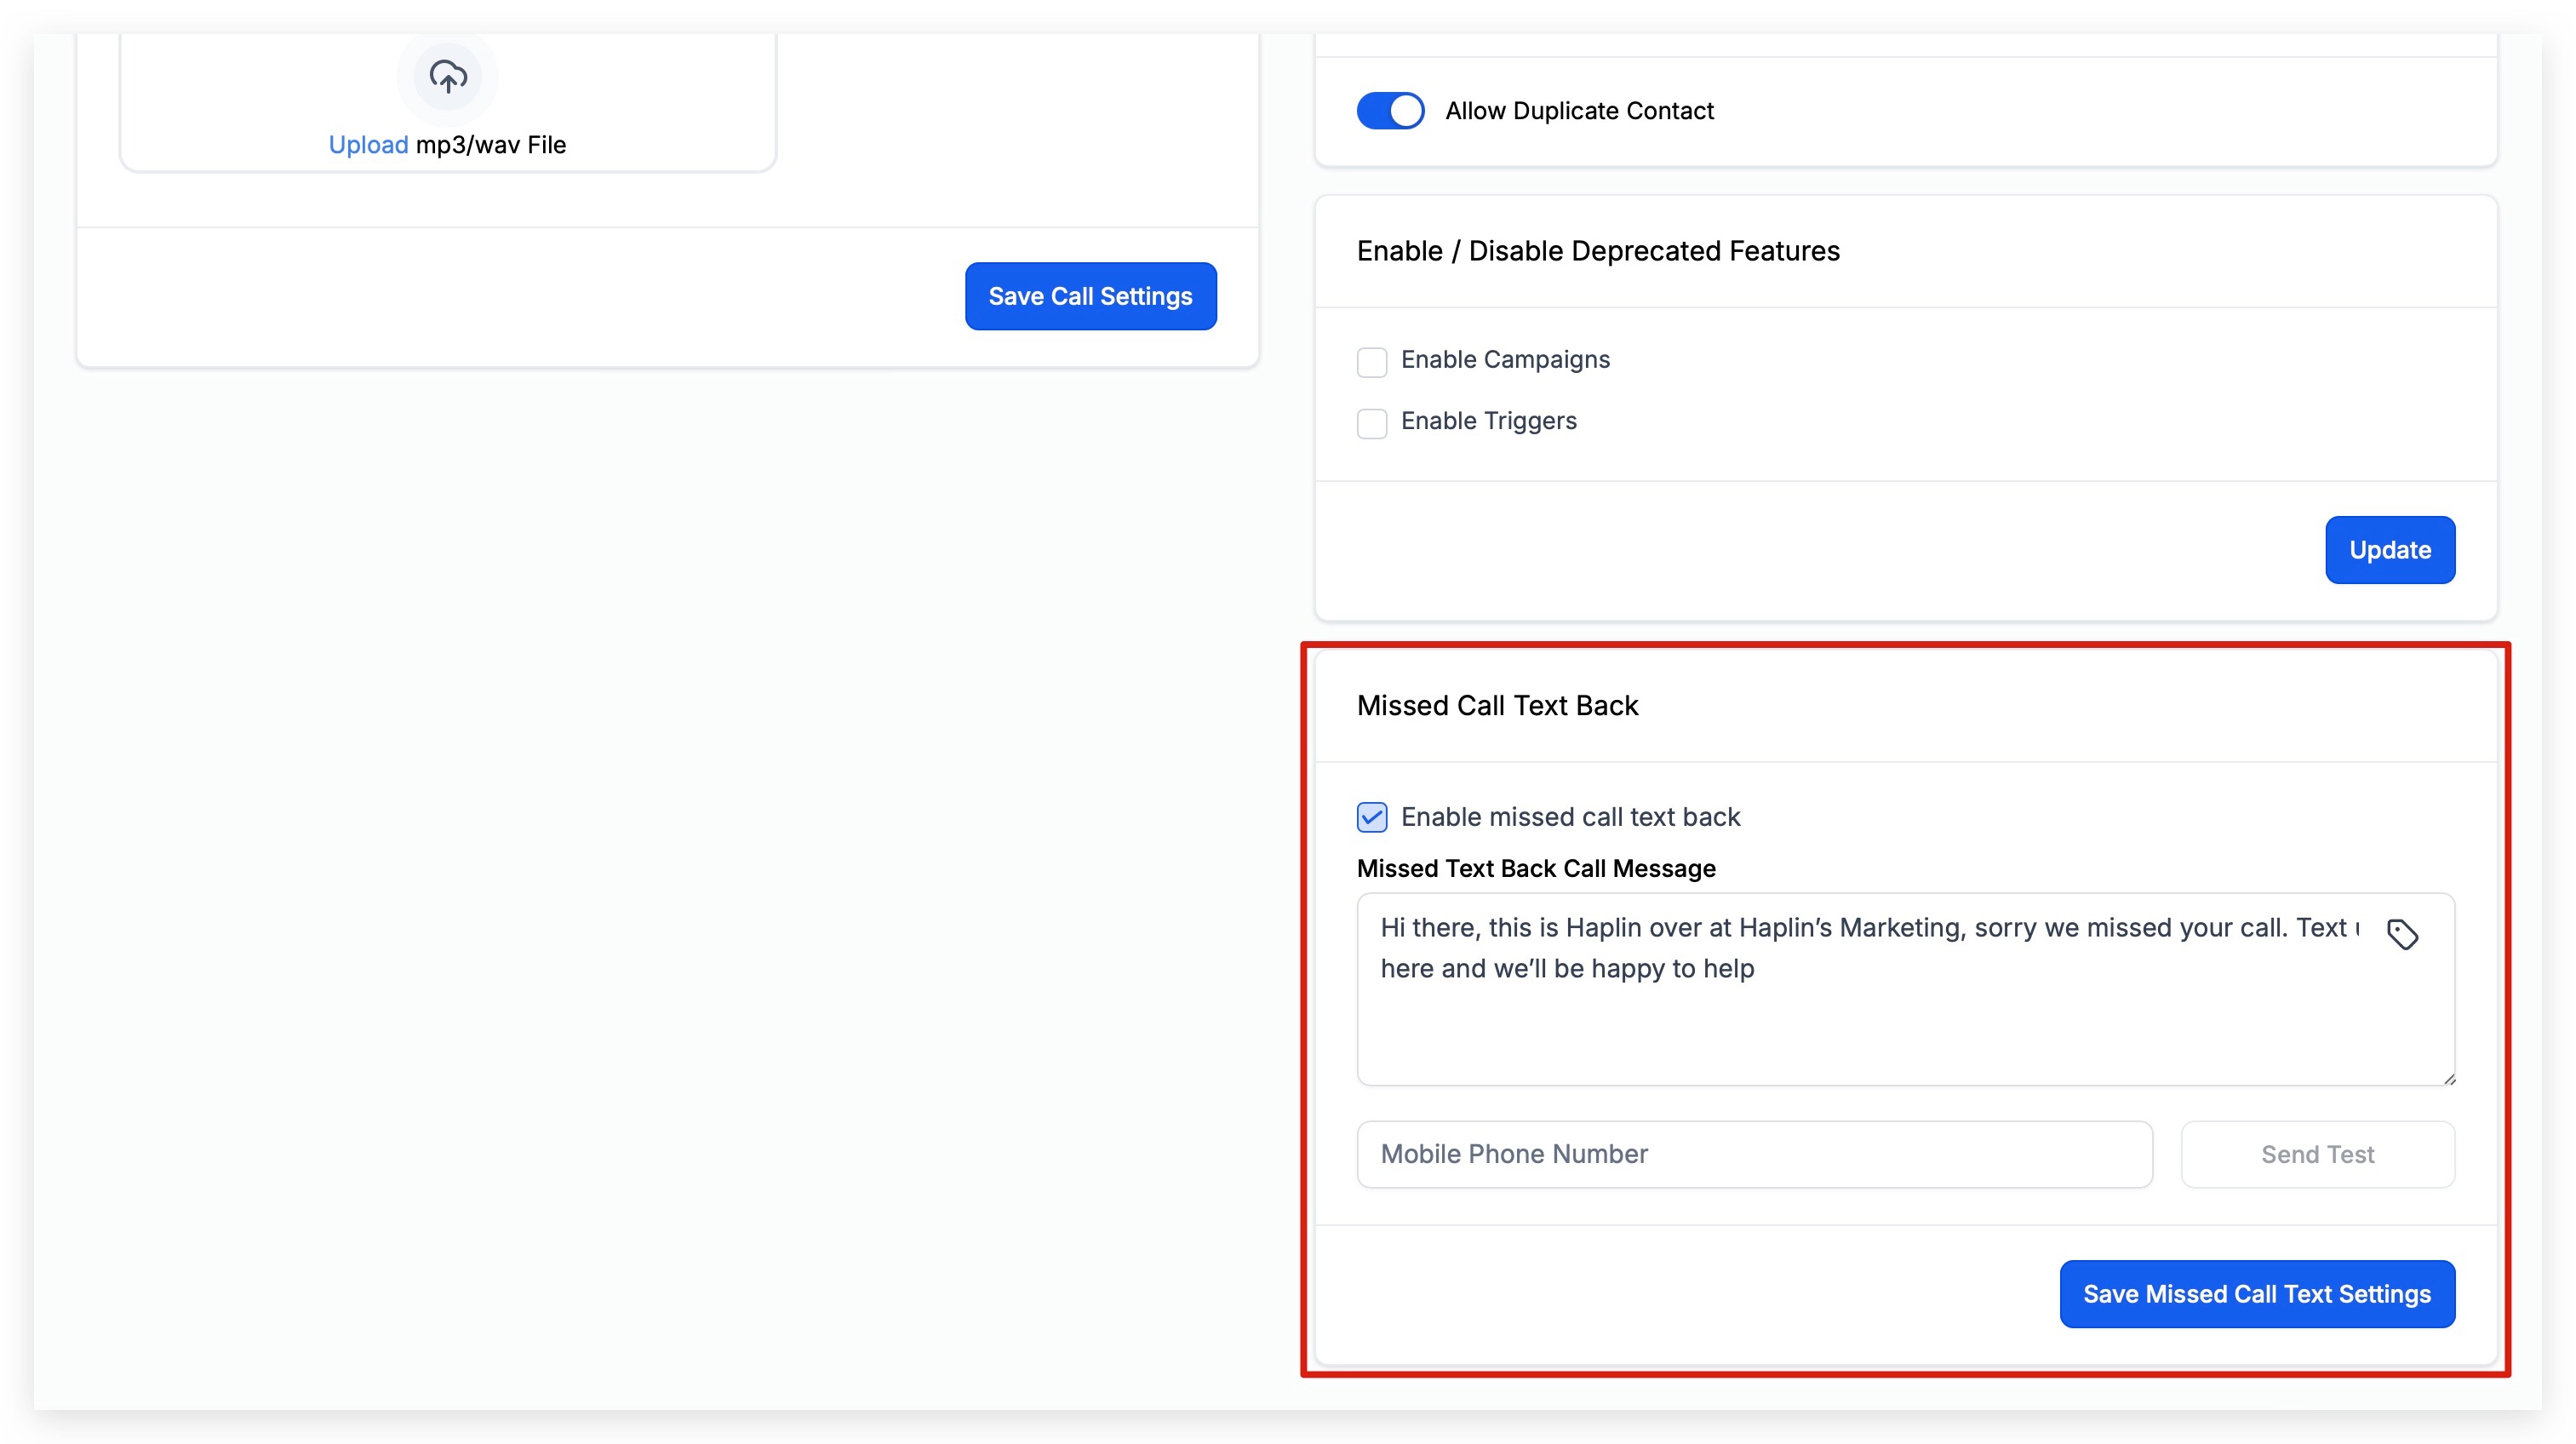
Task: Click the Upload link for mp3/wav file
Action: (x=368, y=145)
